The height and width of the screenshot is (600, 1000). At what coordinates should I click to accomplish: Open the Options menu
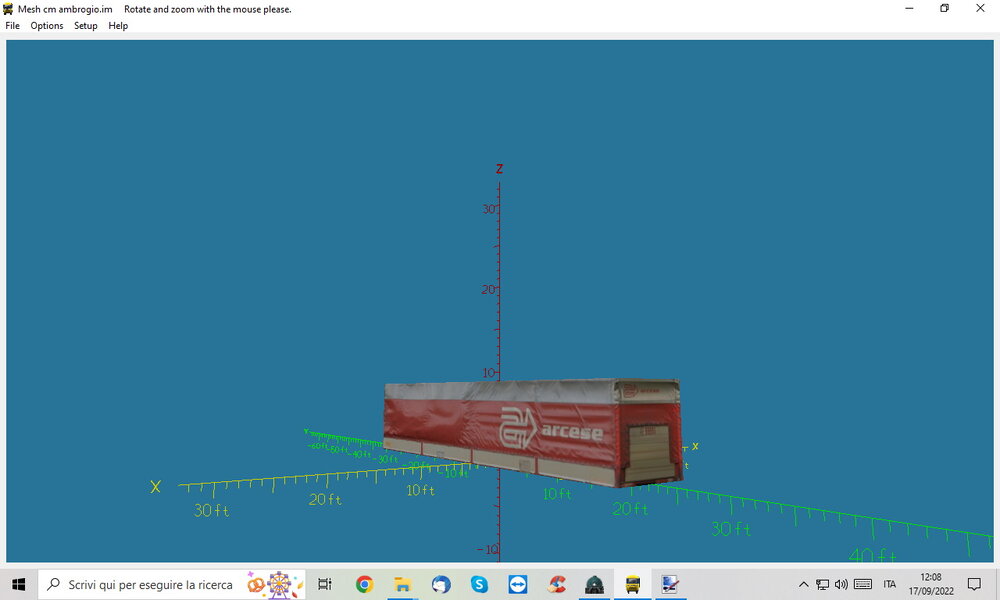[x=47, y=26]
